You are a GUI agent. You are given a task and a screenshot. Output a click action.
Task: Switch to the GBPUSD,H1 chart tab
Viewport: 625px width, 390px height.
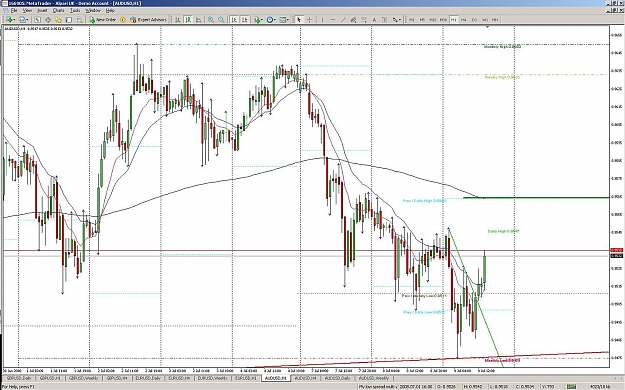pos(50,378)
